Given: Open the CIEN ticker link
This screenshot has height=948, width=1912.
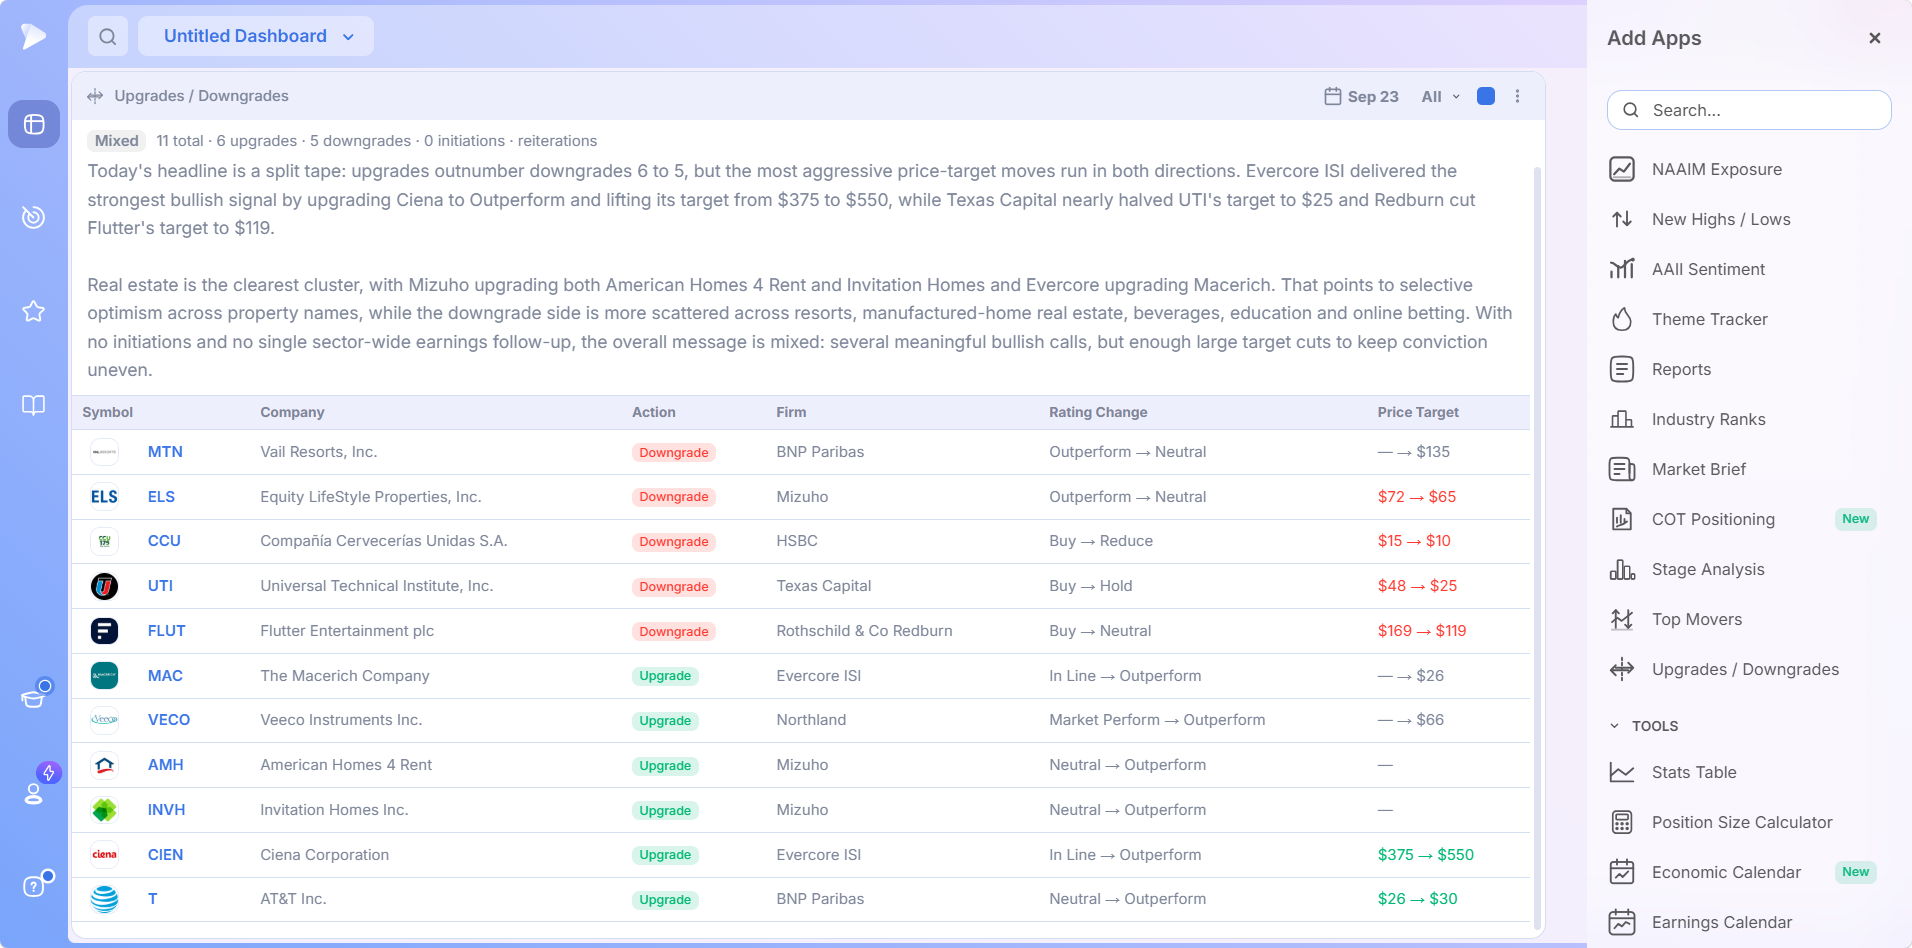Looking at the screenshot, I should (x=165, y=855).
